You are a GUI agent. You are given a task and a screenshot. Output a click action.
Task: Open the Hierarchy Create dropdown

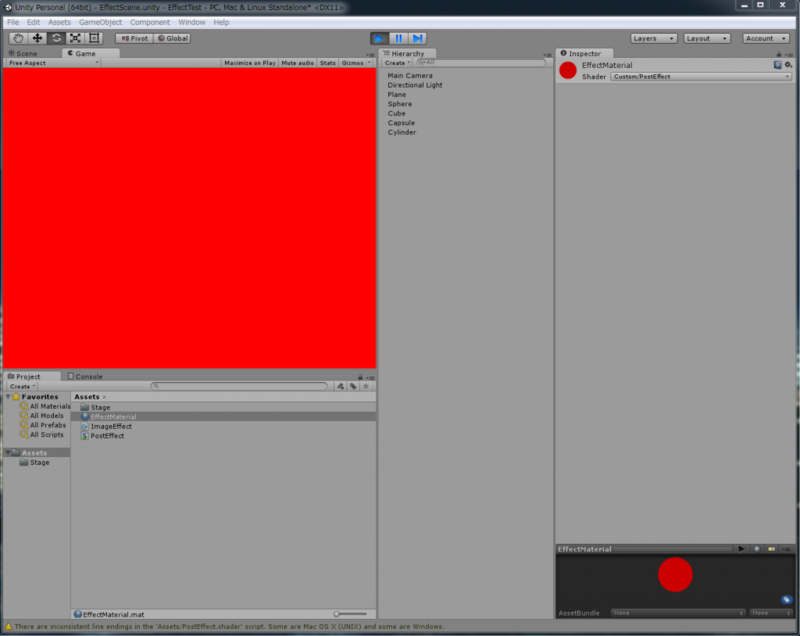coord(397,63)
